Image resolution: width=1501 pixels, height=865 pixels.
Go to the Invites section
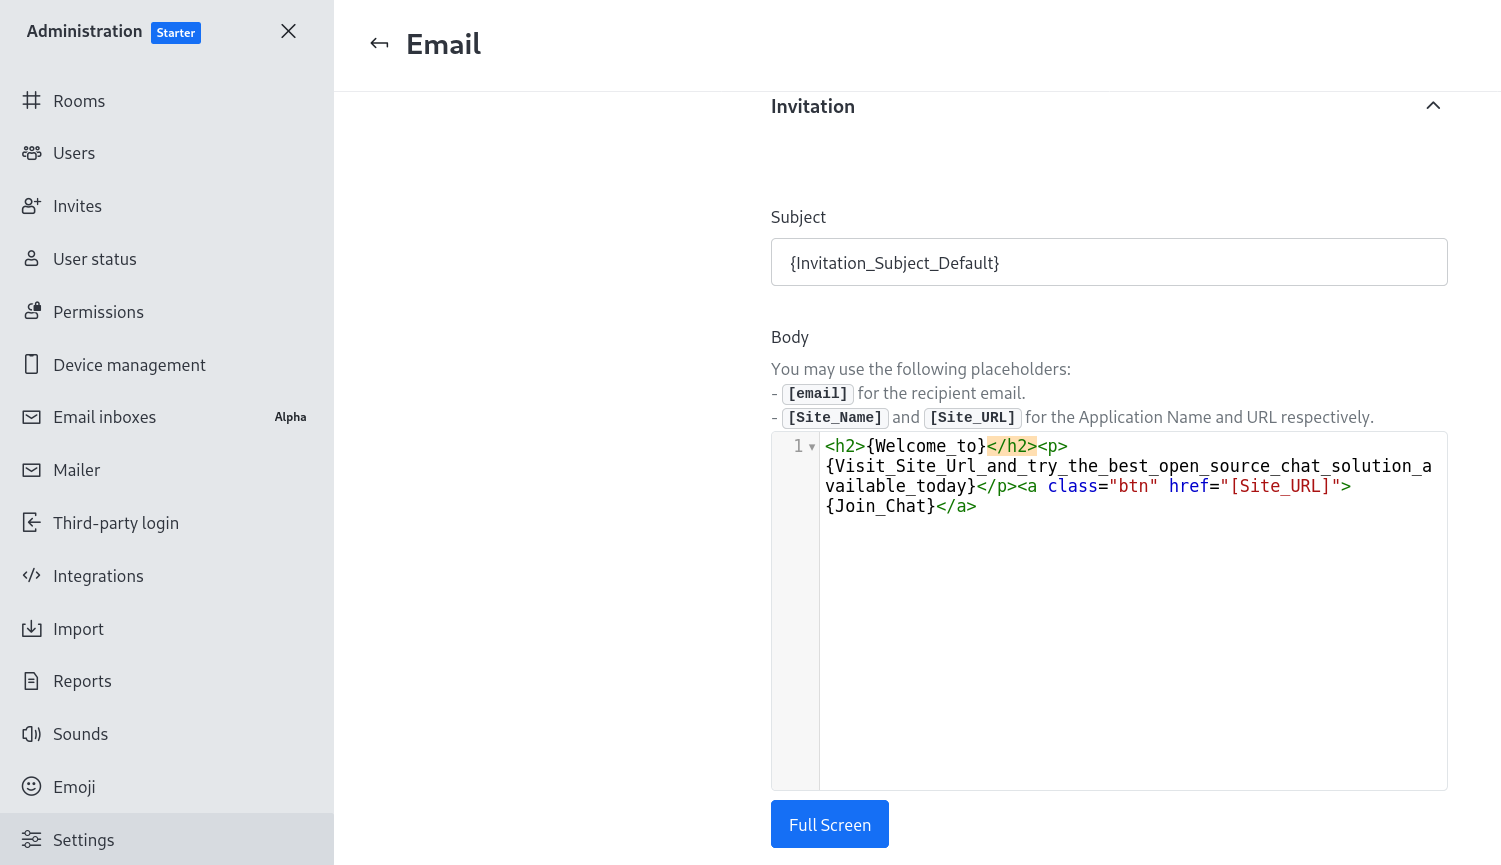(x=167, y=206)
